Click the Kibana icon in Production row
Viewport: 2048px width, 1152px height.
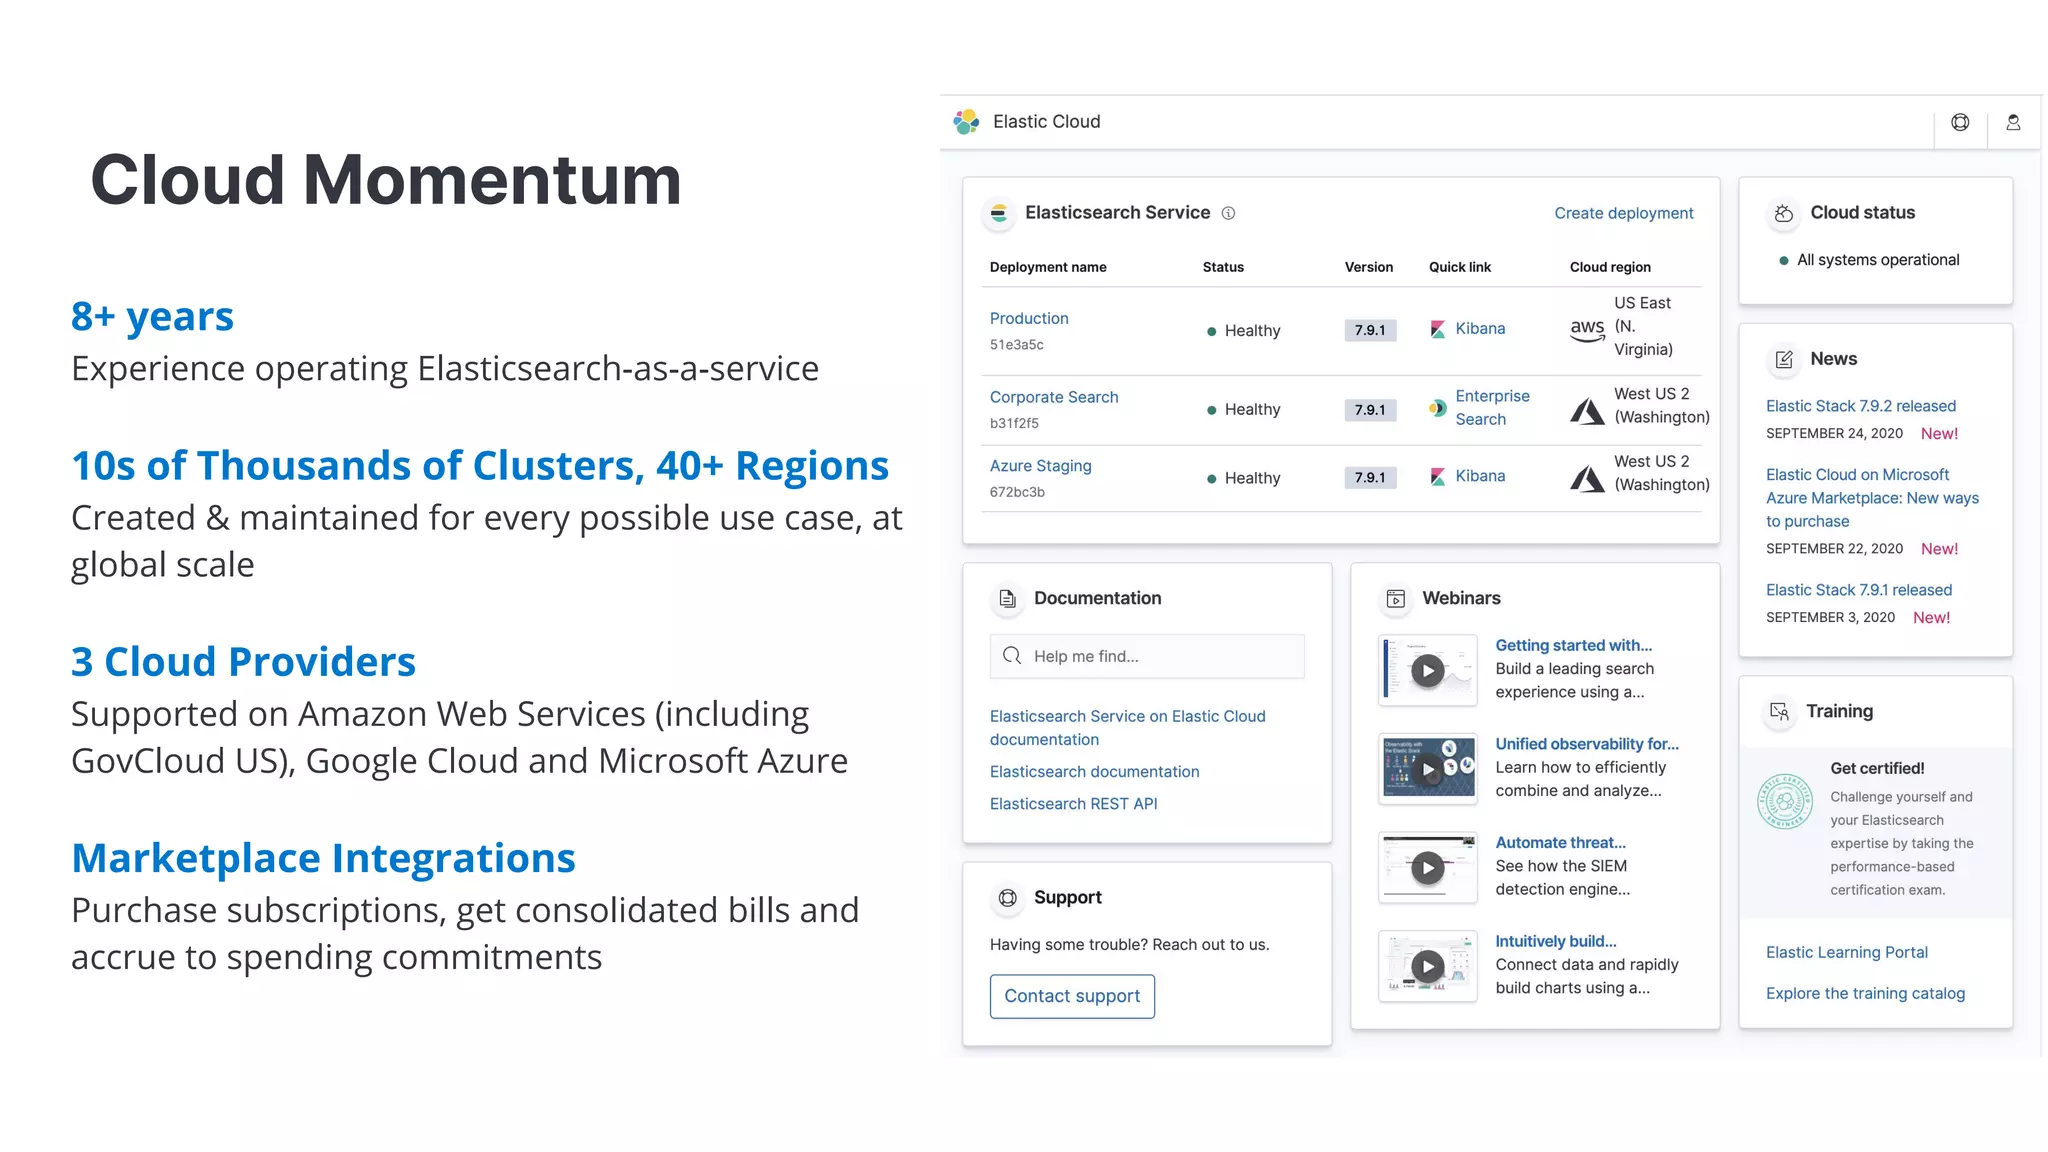click(1437, 329)
